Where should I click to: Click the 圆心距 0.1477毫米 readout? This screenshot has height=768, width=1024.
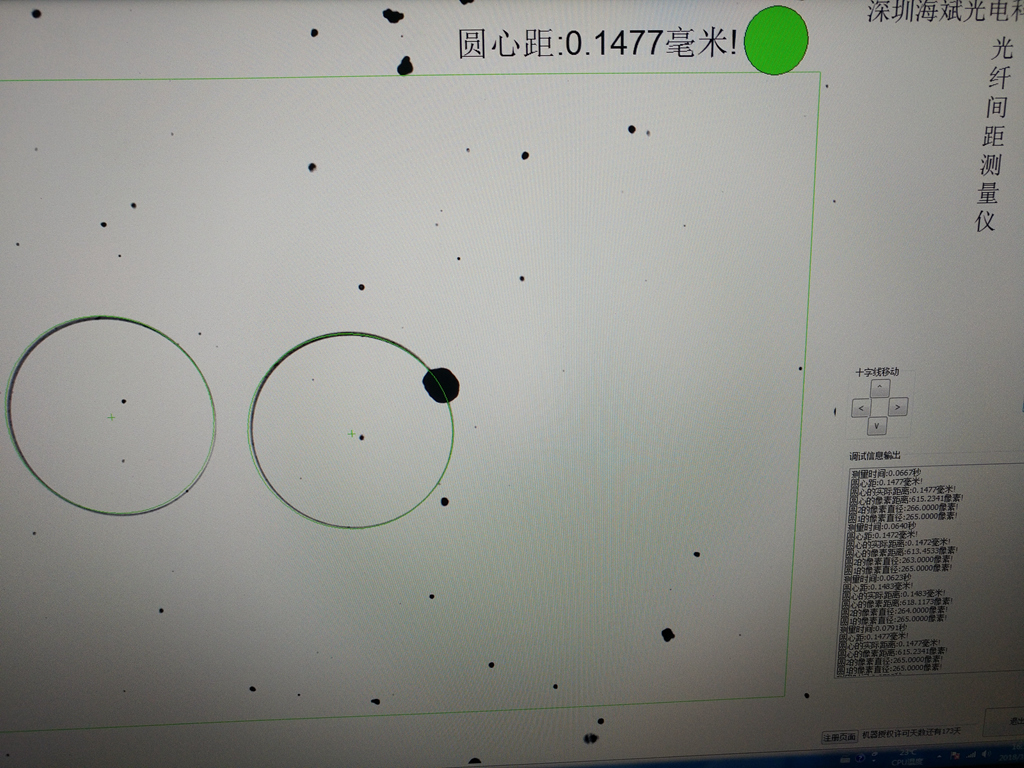click(x=598, y=43)
